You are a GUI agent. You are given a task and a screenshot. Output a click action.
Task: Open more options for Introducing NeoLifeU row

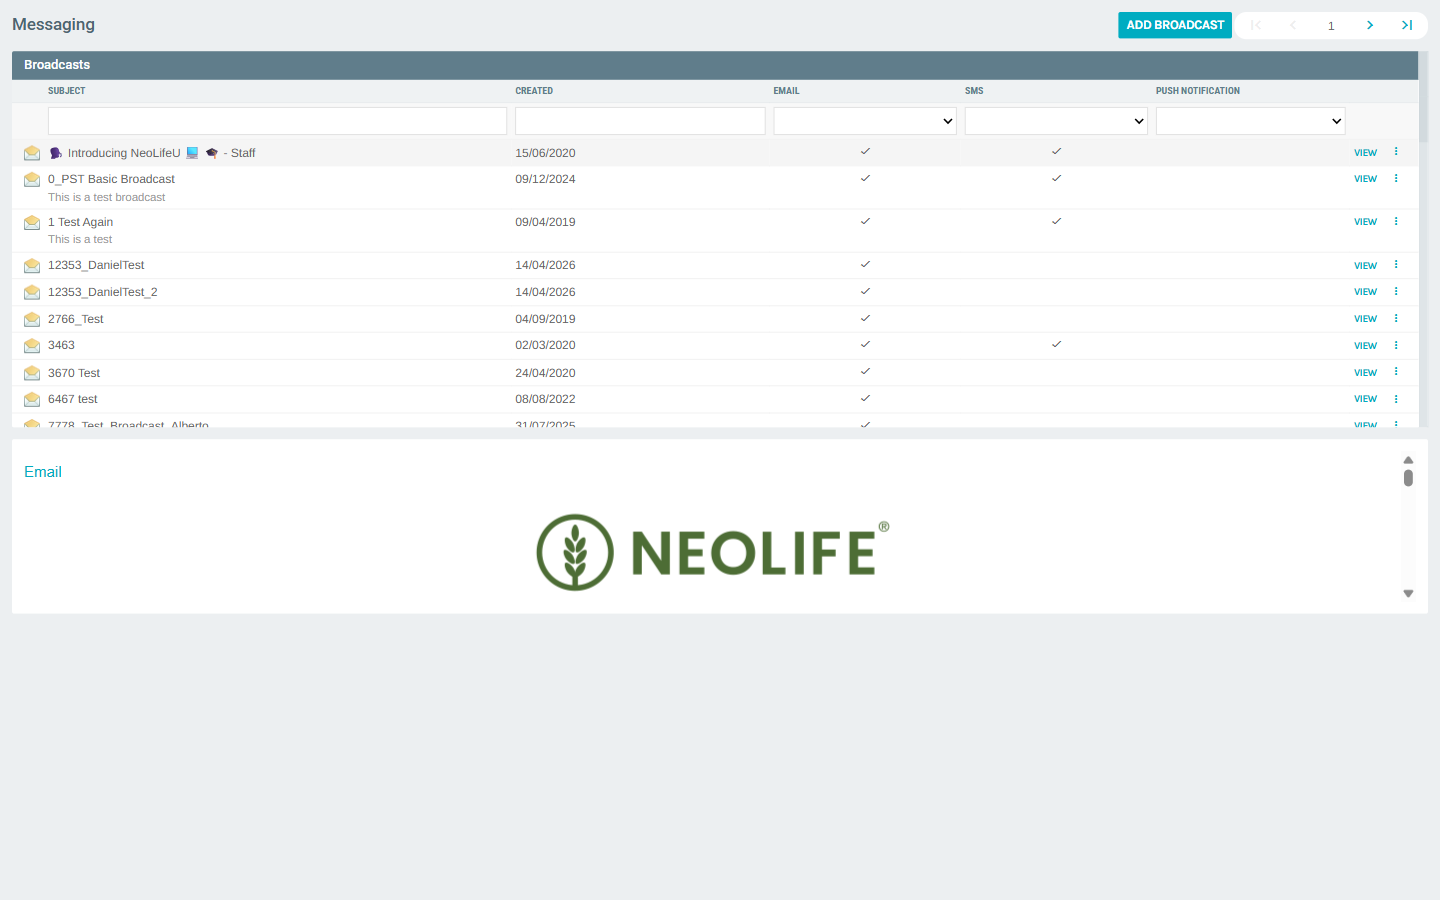pyautogui.click(x=1396, y=152)
